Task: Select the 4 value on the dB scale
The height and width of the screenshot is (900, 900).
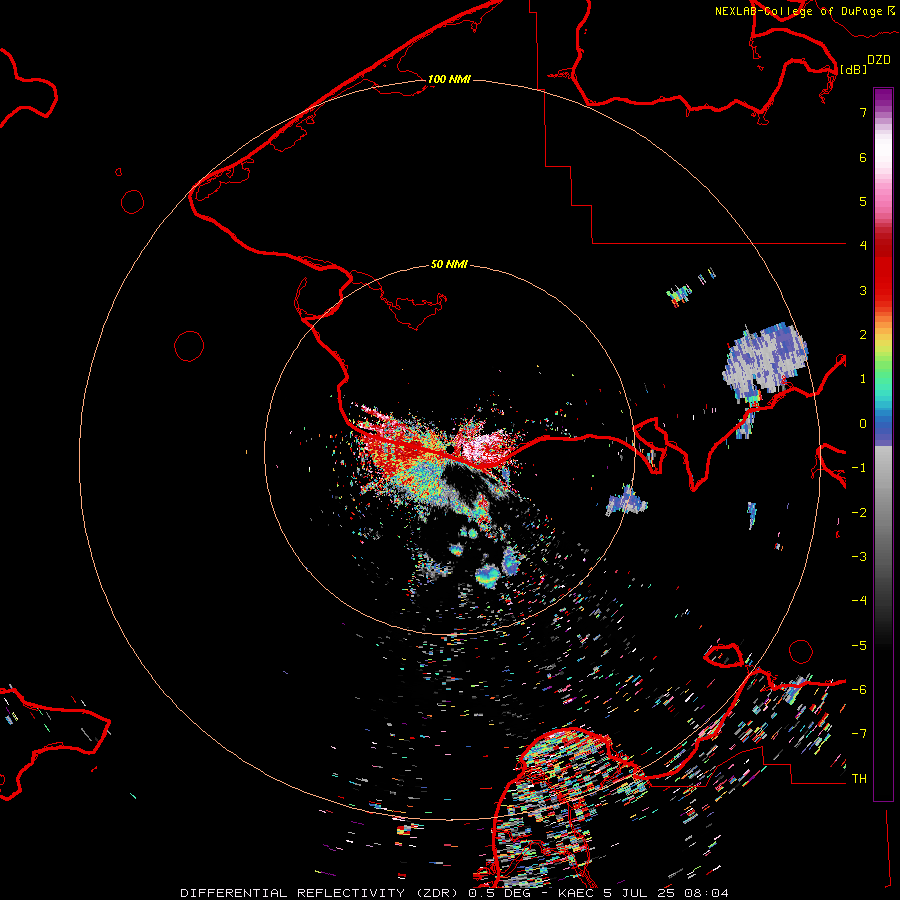Action: [863, 246]
